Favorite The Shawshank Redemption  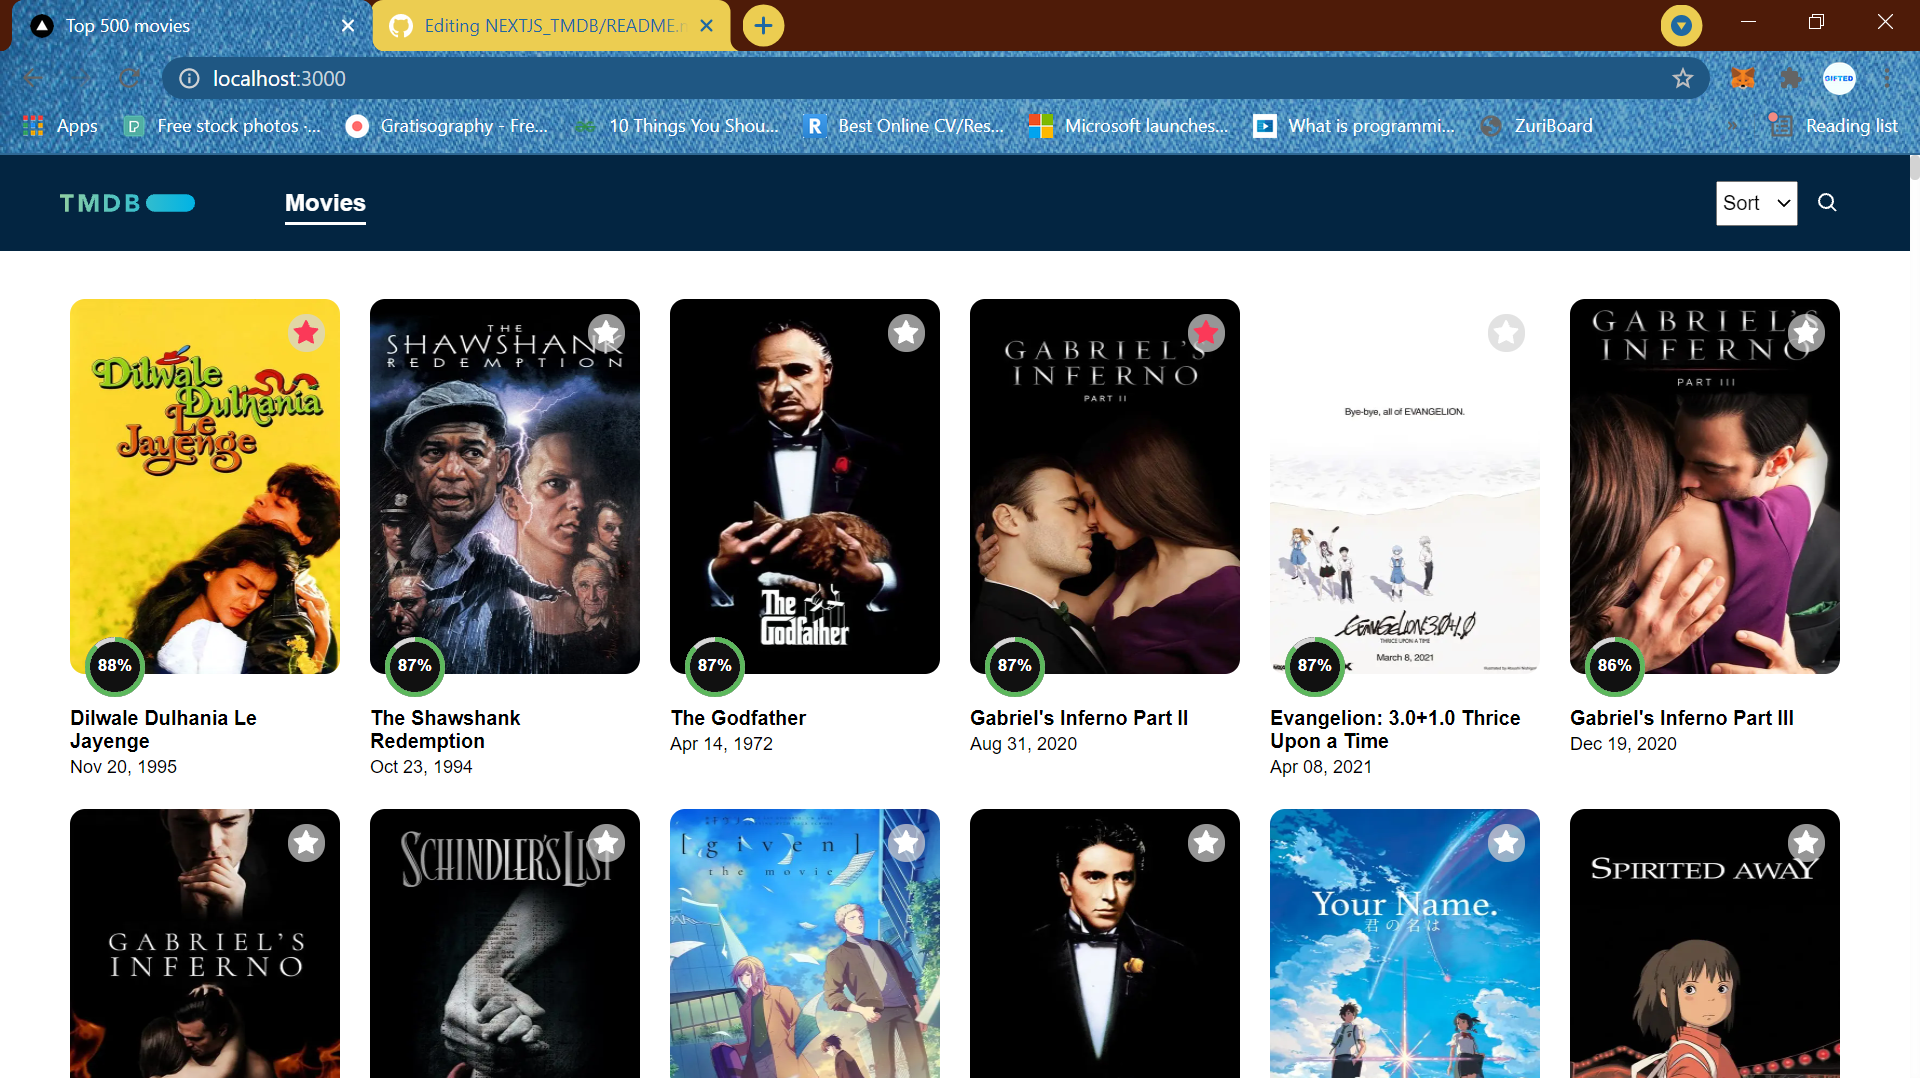pyautogui.click(x=606, y=332)
